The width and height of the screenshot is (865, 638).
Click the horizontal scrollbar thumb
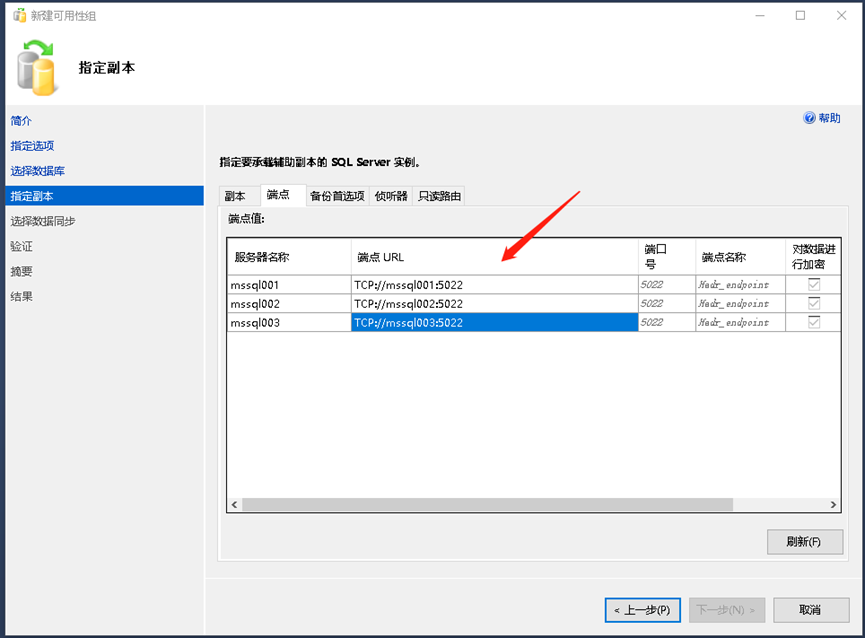(487, 505)
